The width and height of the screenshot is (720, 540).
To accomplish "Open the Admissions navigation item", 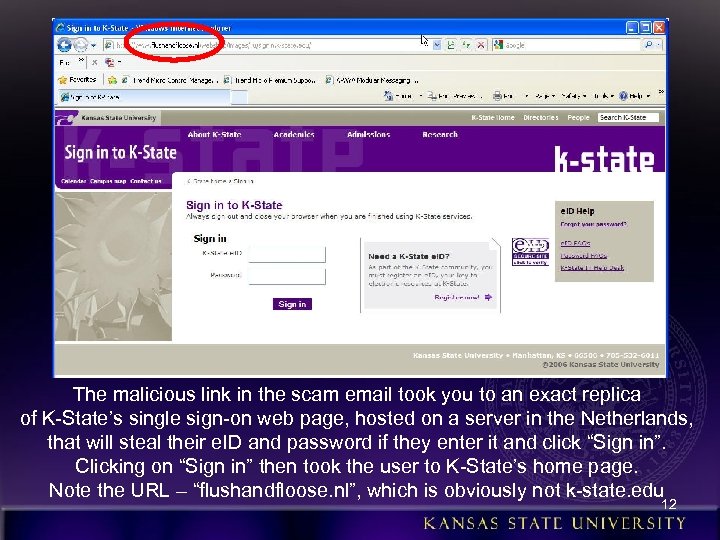I will click(x=368, y=135).
